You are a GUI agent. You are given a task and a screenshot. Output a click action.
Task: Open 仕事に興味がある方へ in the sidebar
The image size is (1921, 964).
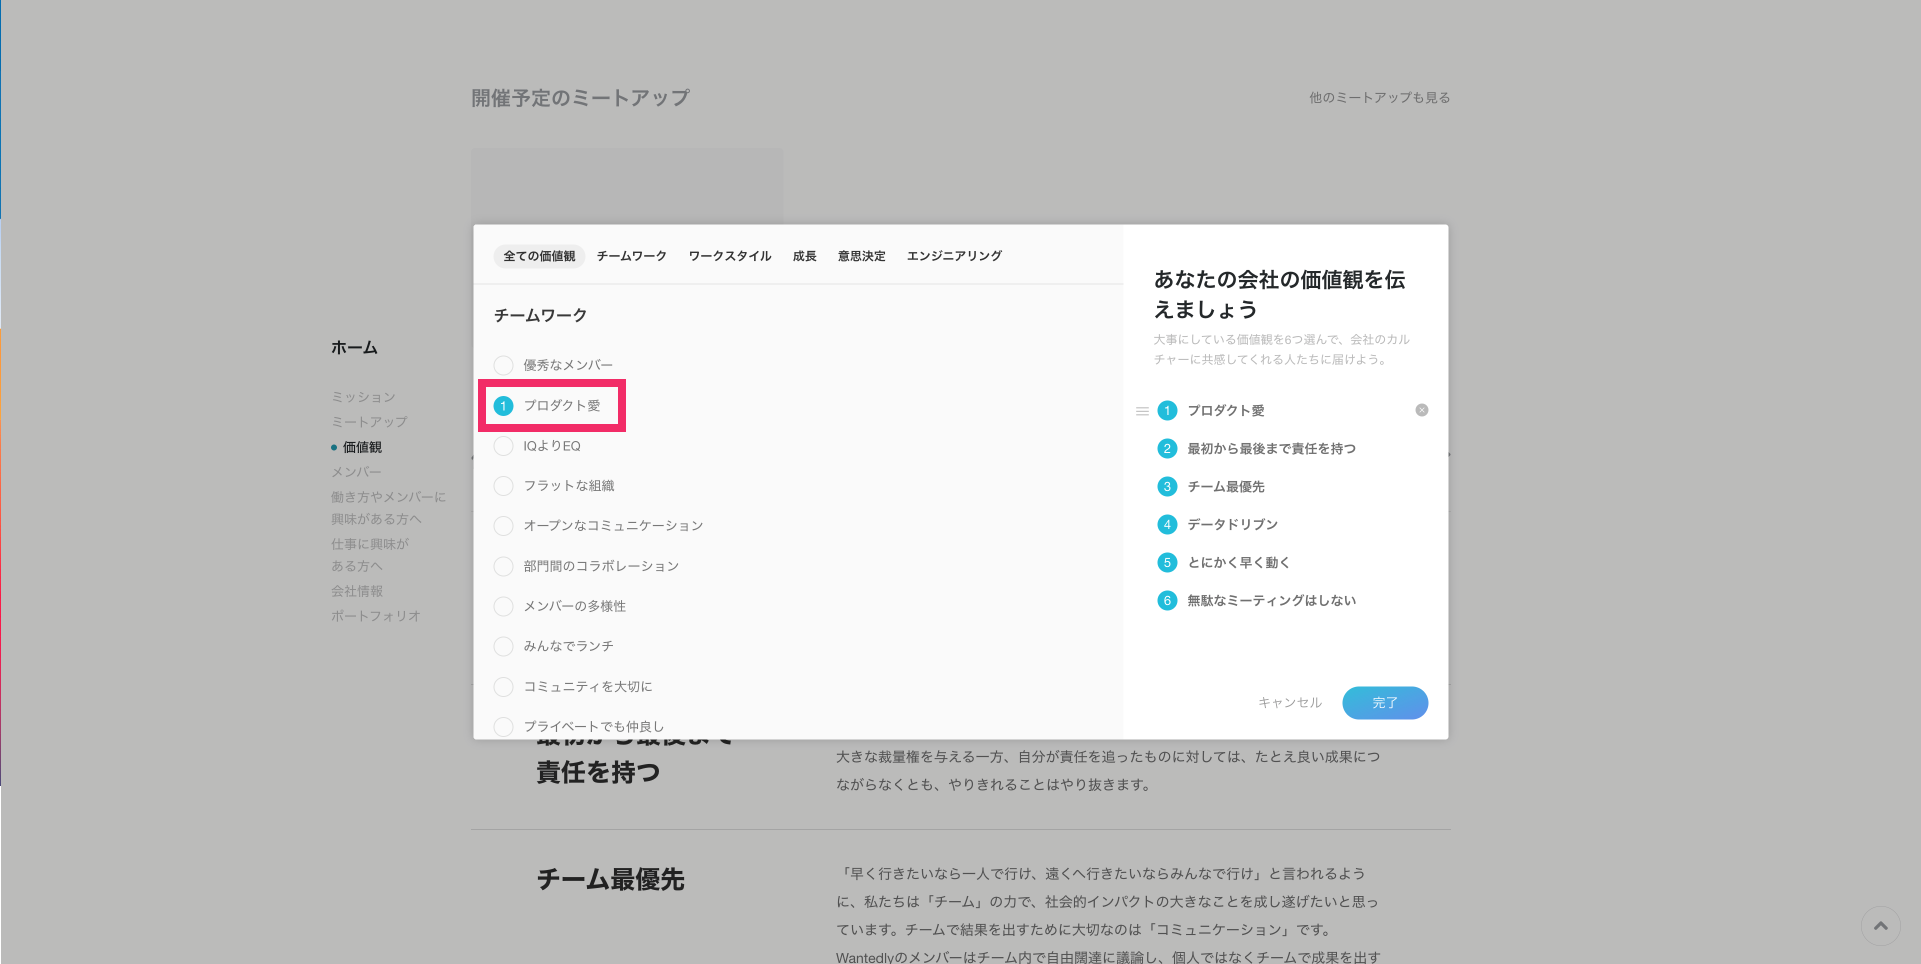(x=370, y=555)
